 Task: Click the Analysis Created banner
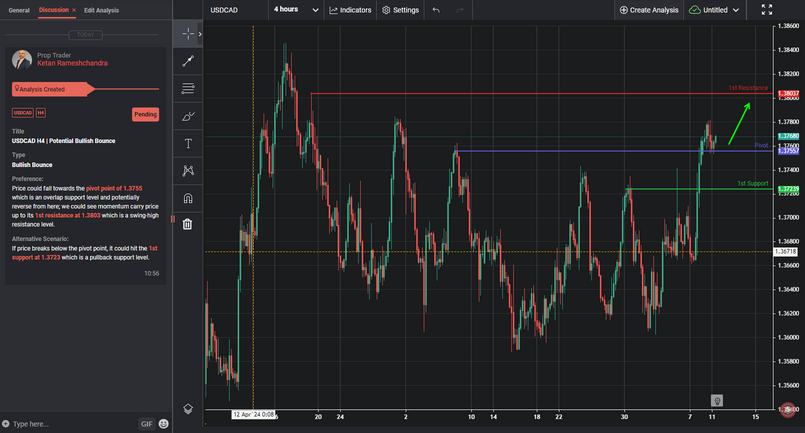click(53, 89)
